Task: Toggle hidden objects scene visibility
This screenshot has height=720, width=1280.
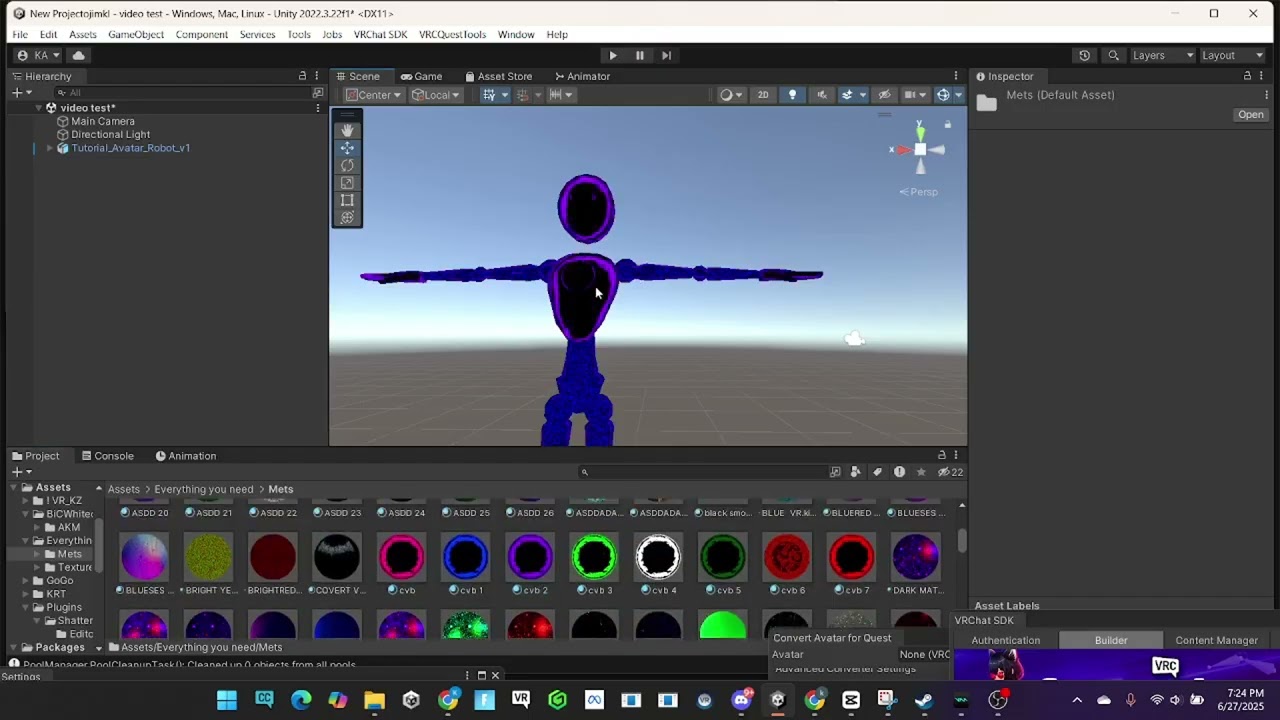Action: tap(884, 95)
